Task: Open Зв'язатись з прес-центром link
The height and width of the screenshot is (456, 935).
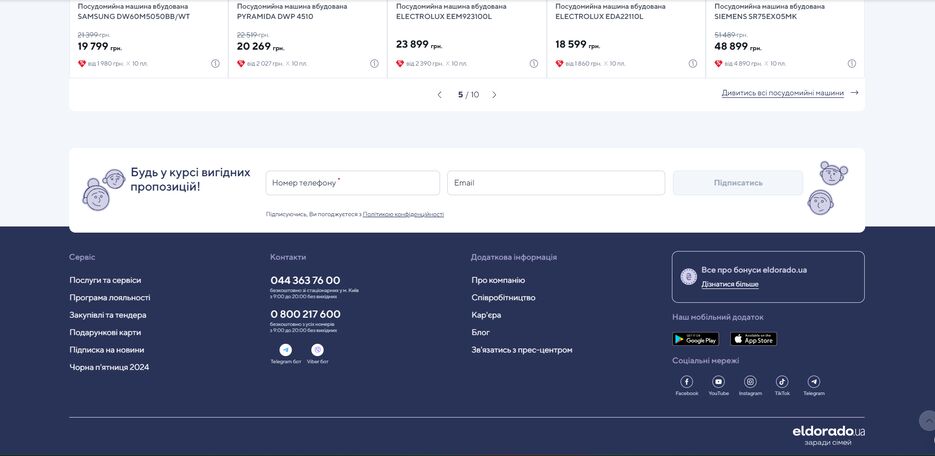Action: click(x=522, y=350)
